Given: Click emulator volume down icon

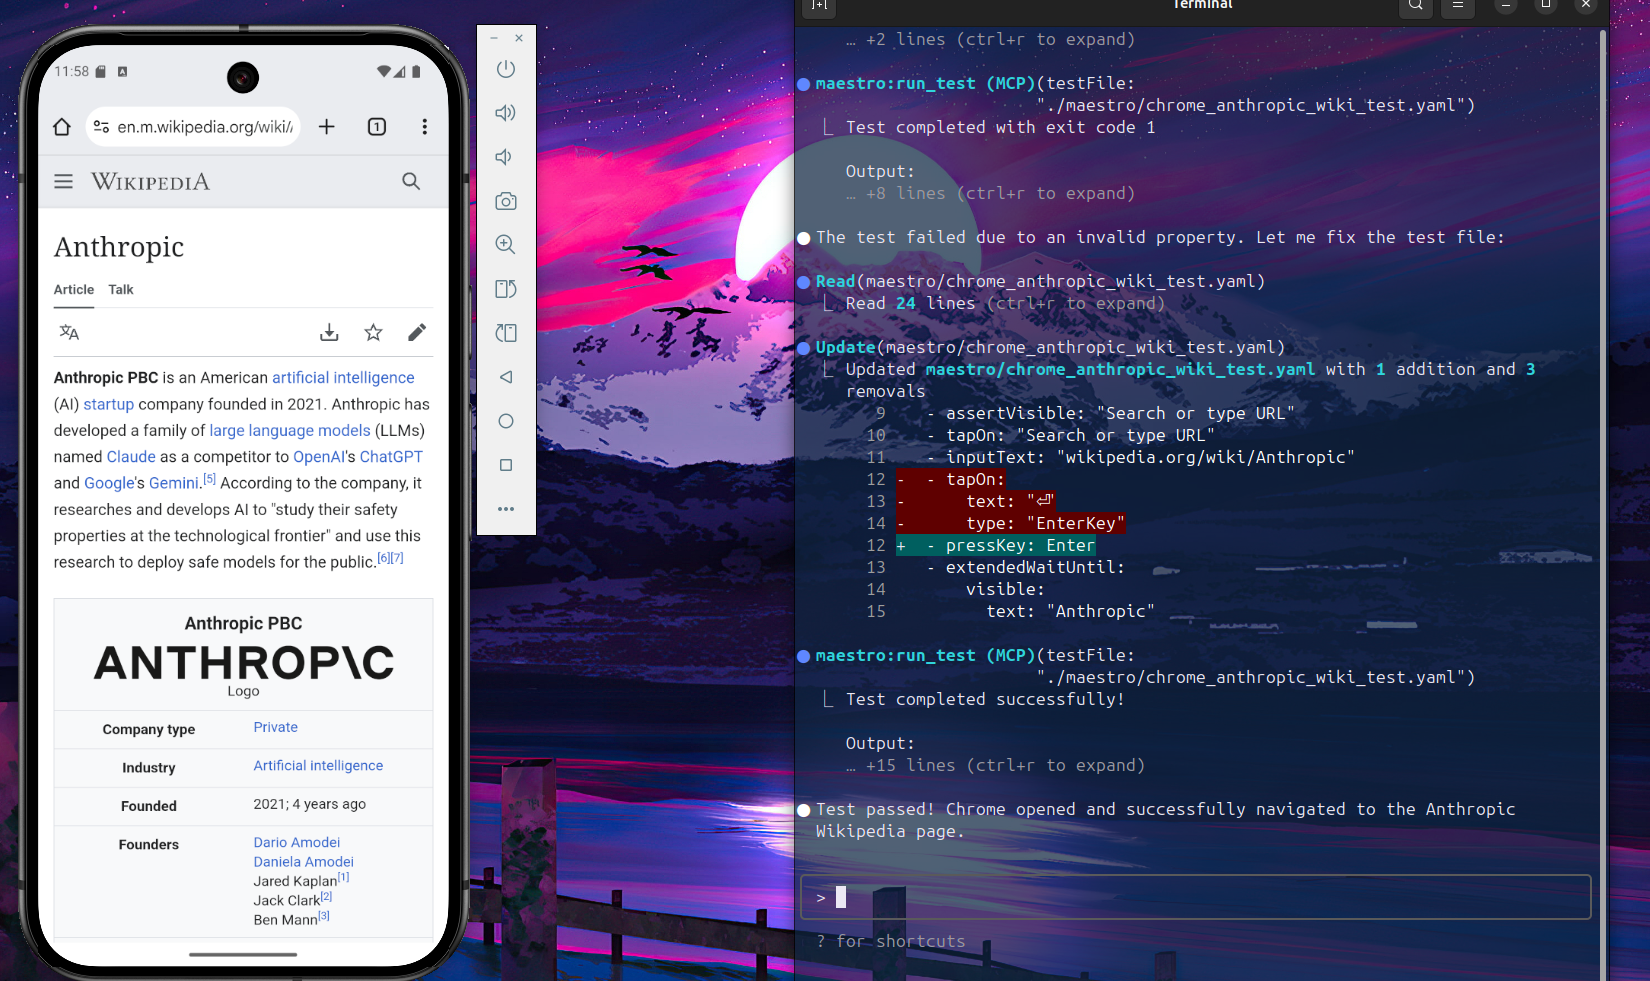Looking at the screenshot, I should [x=506, y=157].
